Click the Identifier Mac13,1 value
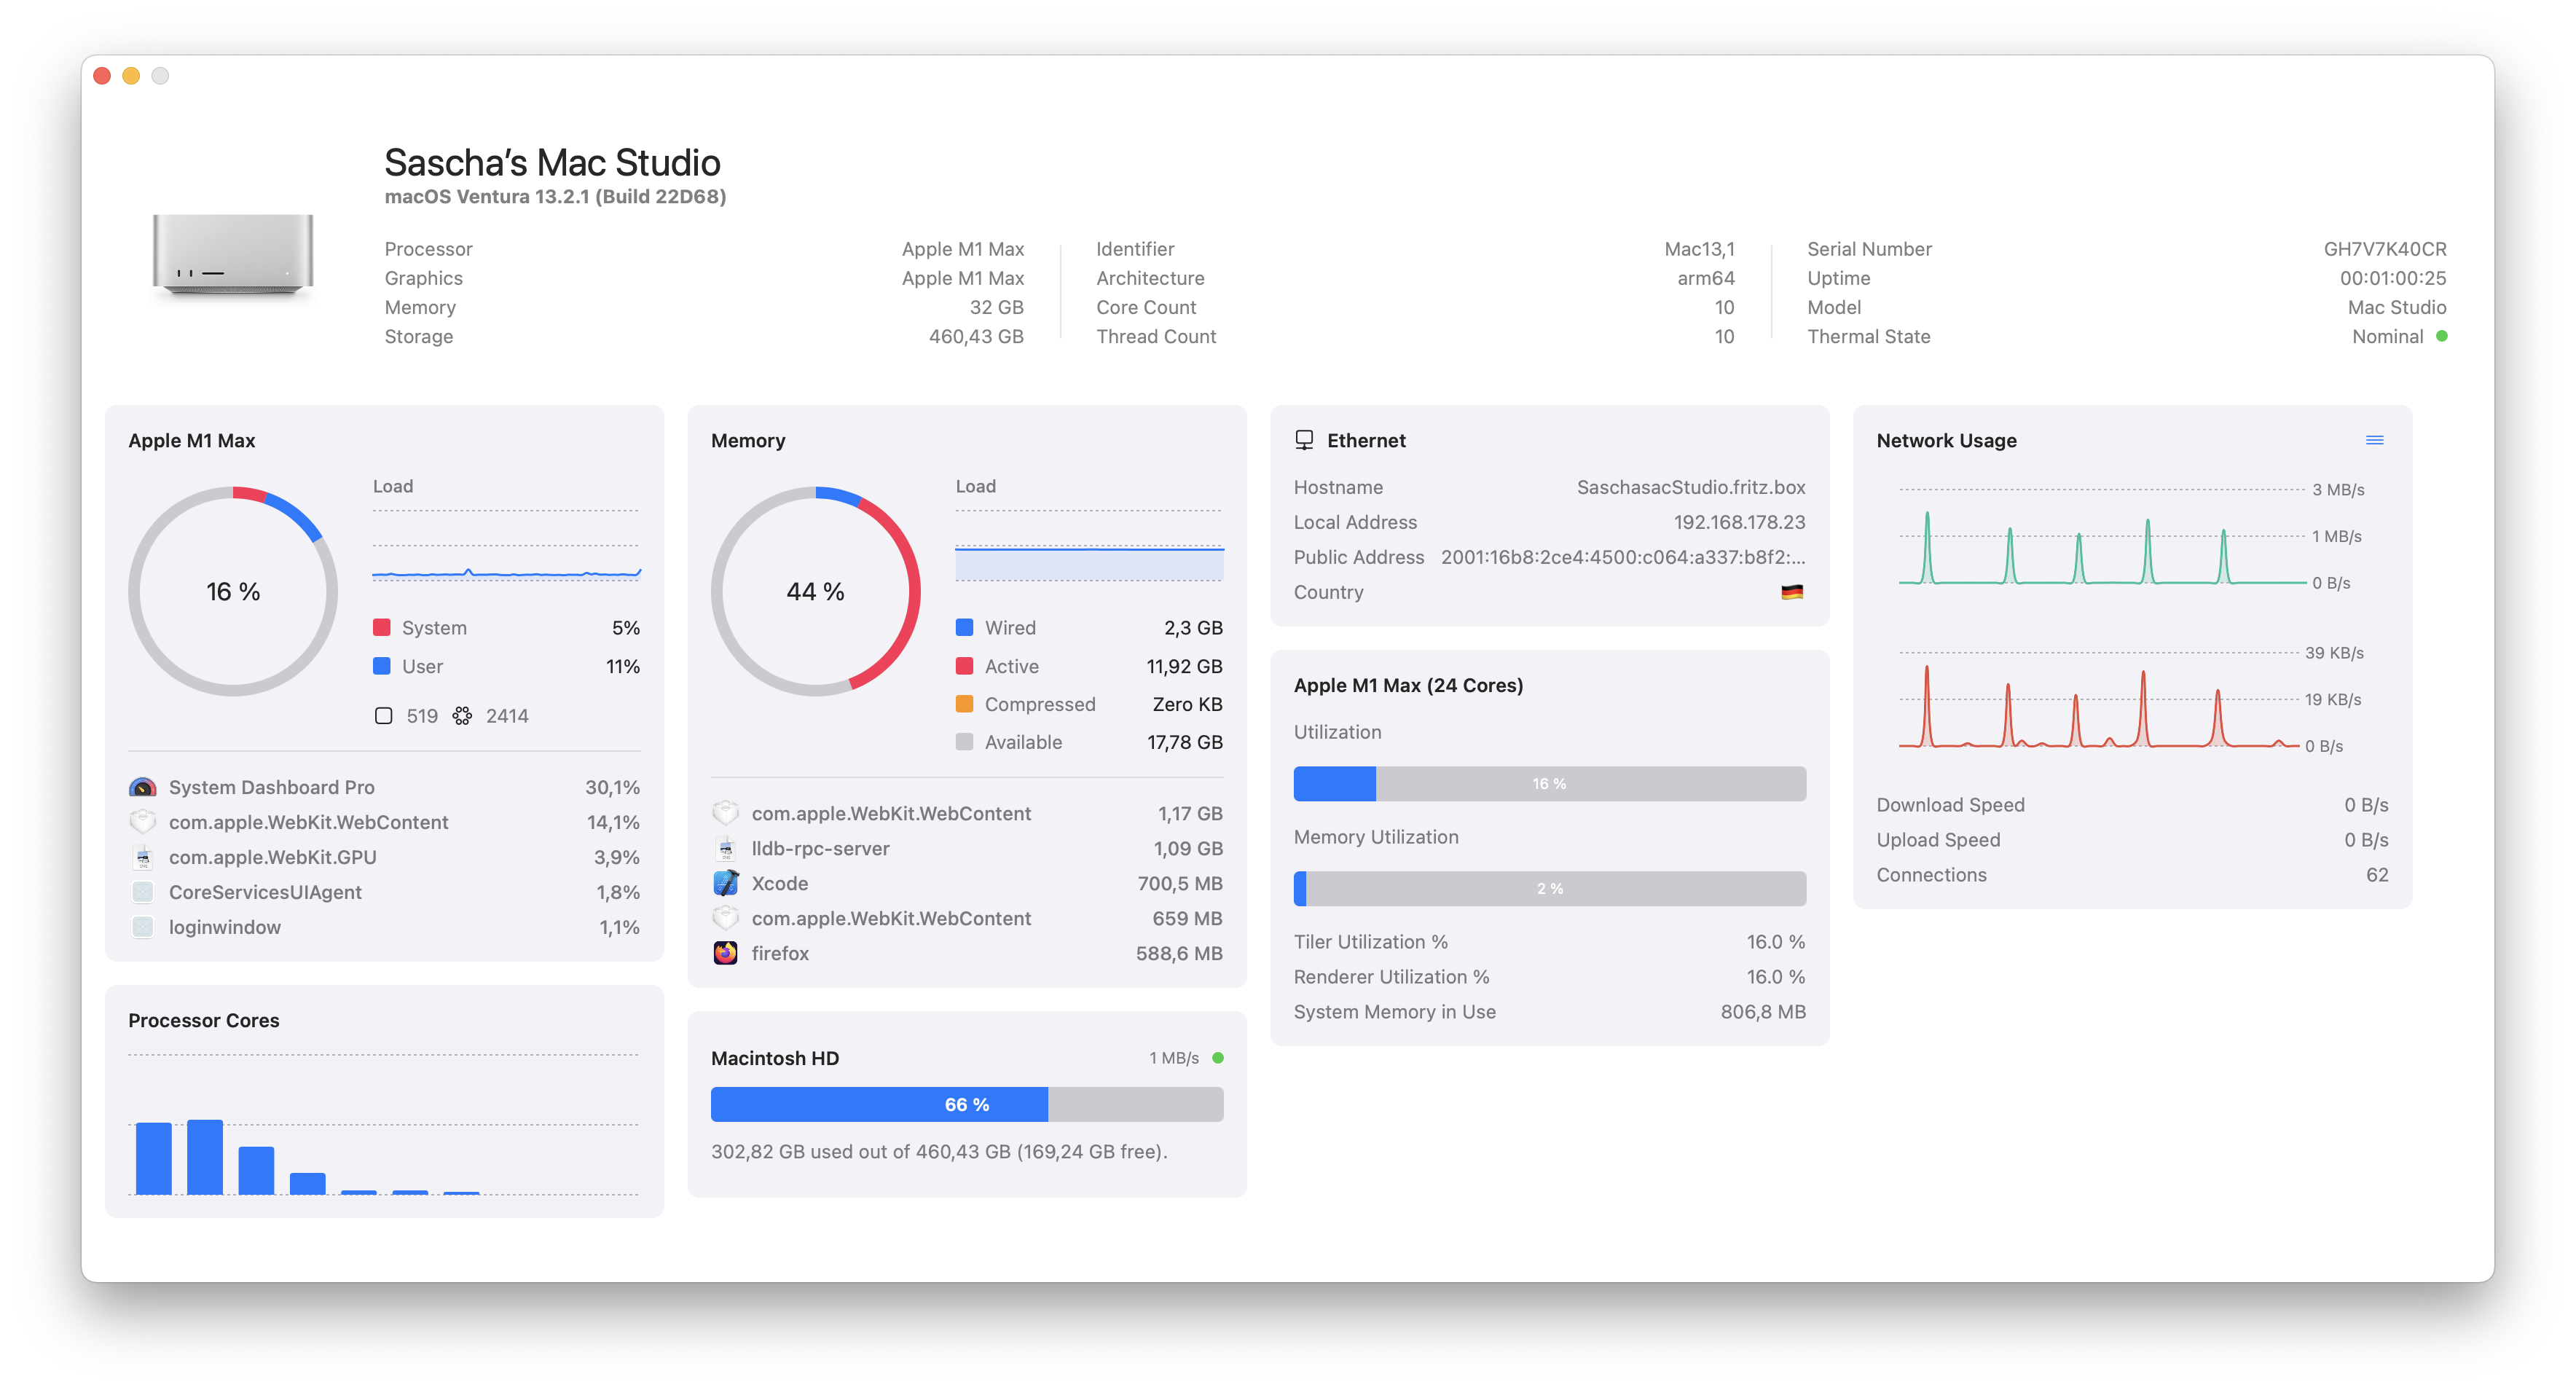The height and width of the screenshot is (1390, 2576). 1699,249
